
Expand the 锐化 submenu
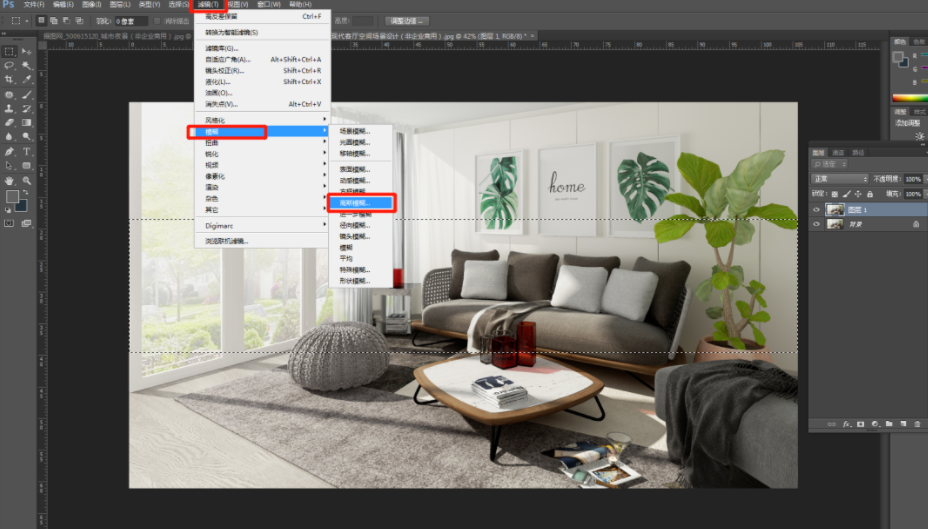click(x=262, y=154)
